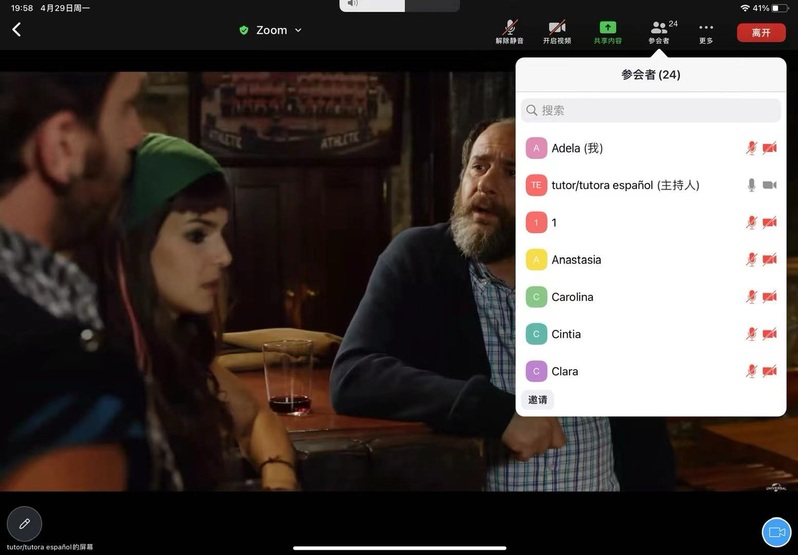This screenshot has height=555, width=798.
Task: Tap the shared screen video area
Action: [257, 281]
